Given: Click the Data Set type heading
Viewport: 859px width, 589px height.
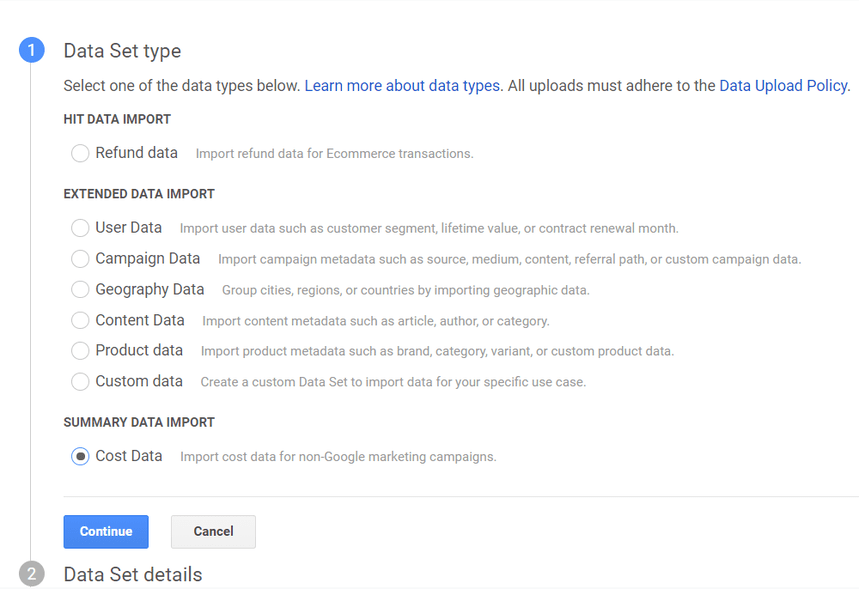Looking at the screenshot, I should pyautogui.click(x=122, y=50).
